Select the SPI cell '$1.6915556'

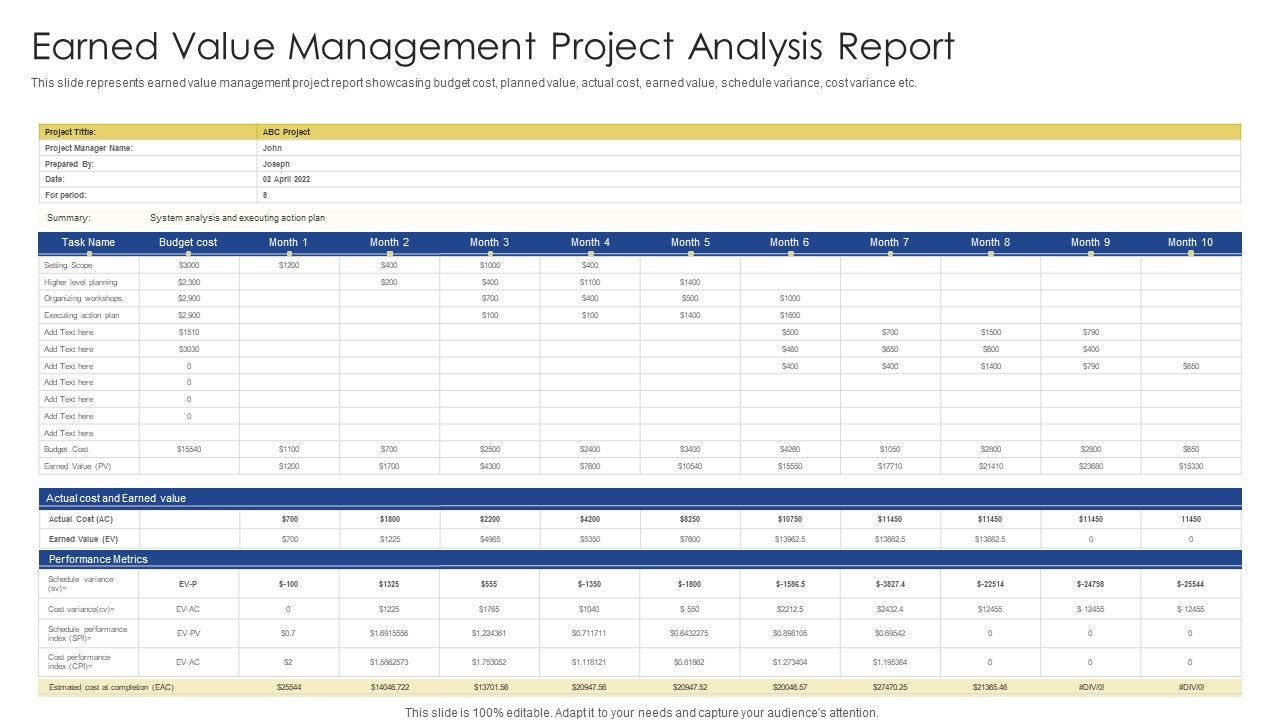pyautogui.click(x=390, y=633)
